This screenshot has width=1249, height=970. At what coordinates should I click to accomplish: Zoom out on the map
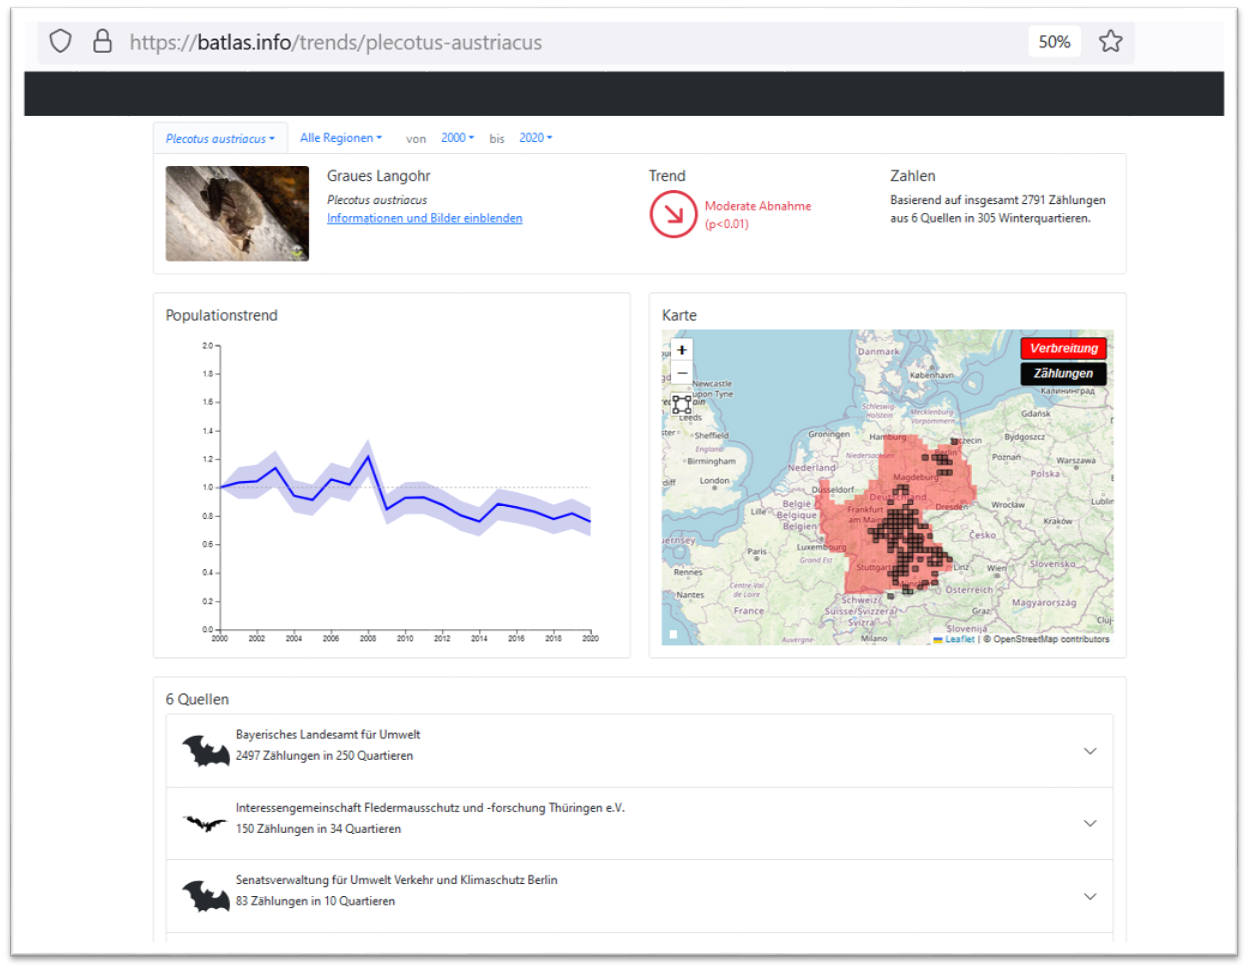[x=682, y=373]
